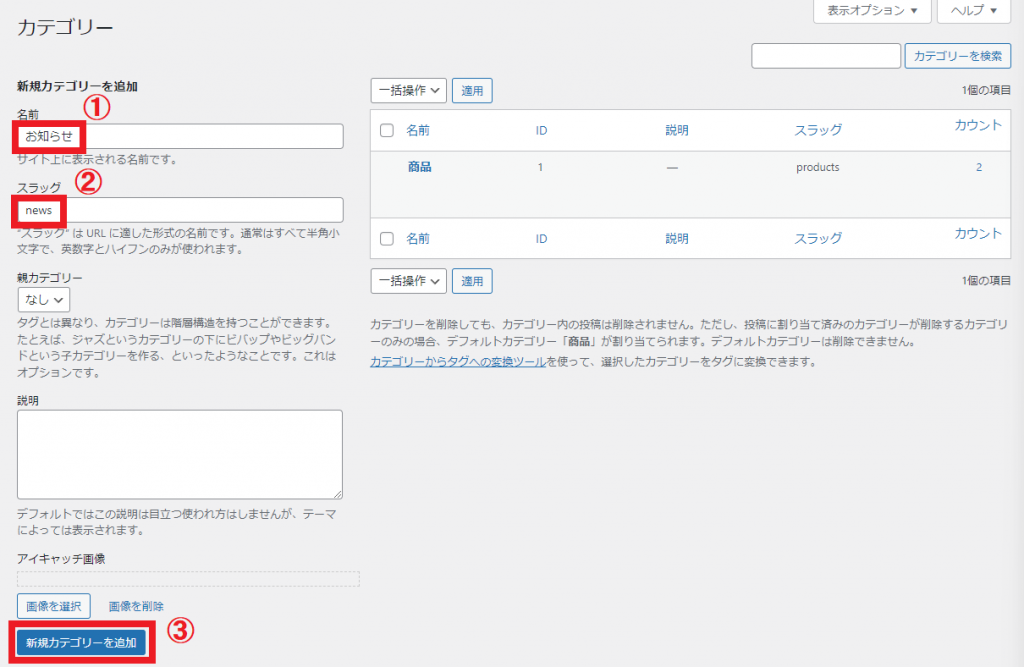
Task: Sort by カウント in the table footer
Action: coord(978,234)
